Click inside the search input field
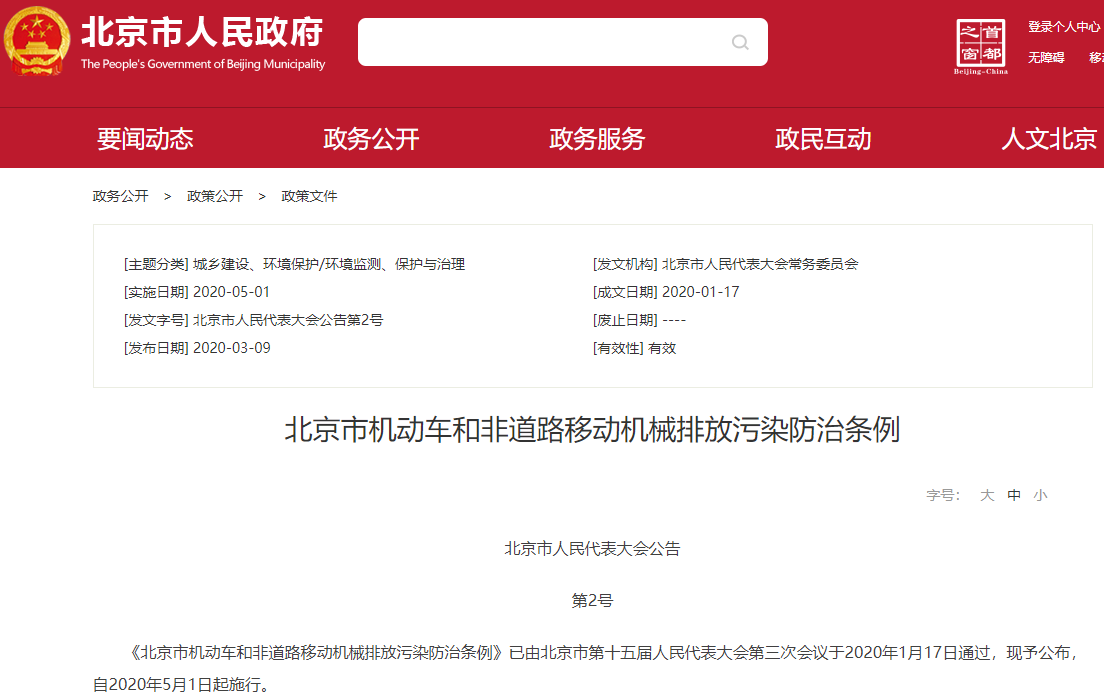Viewport: 1104px width, 699px height. pos(550,42)
